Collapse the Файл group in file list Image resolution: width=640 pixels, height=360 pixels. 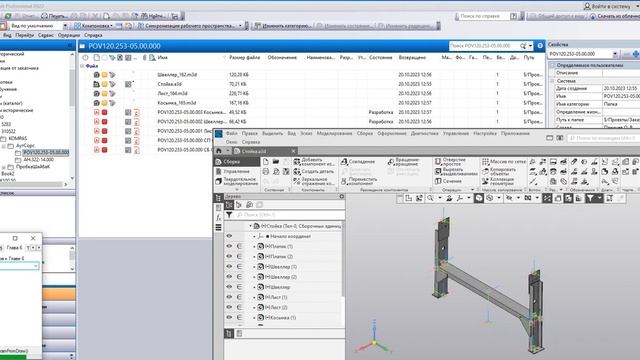[82, 66]
